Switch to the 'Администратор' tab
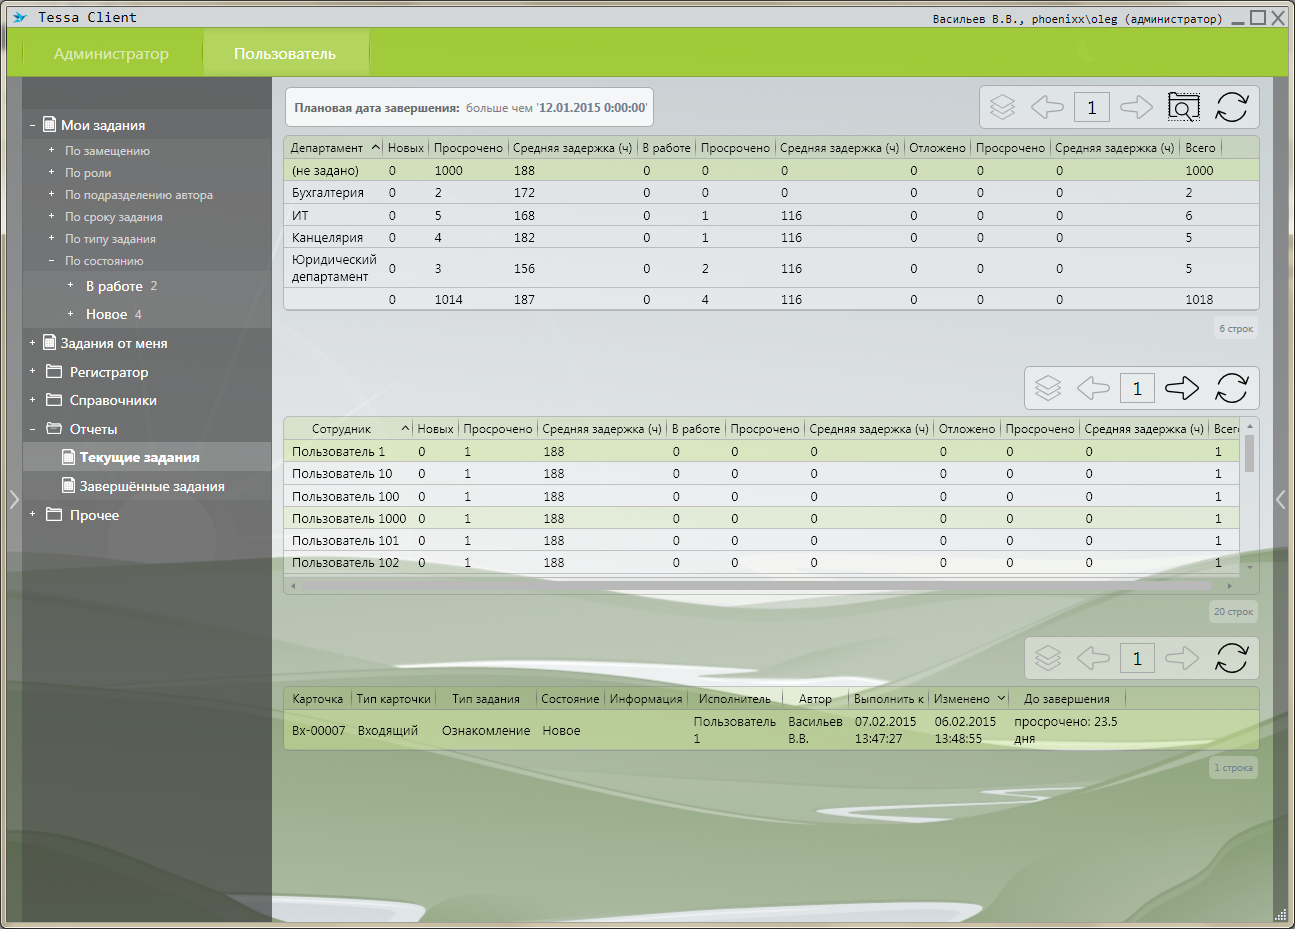Image resolution: width=1295 pixels, height=929 pixels. pyautogui.click(x=111, y=54)
